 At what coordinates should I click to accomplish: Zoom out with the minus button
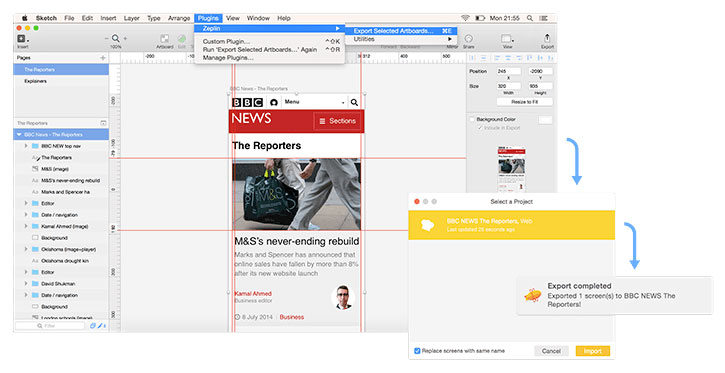point(107,38)
